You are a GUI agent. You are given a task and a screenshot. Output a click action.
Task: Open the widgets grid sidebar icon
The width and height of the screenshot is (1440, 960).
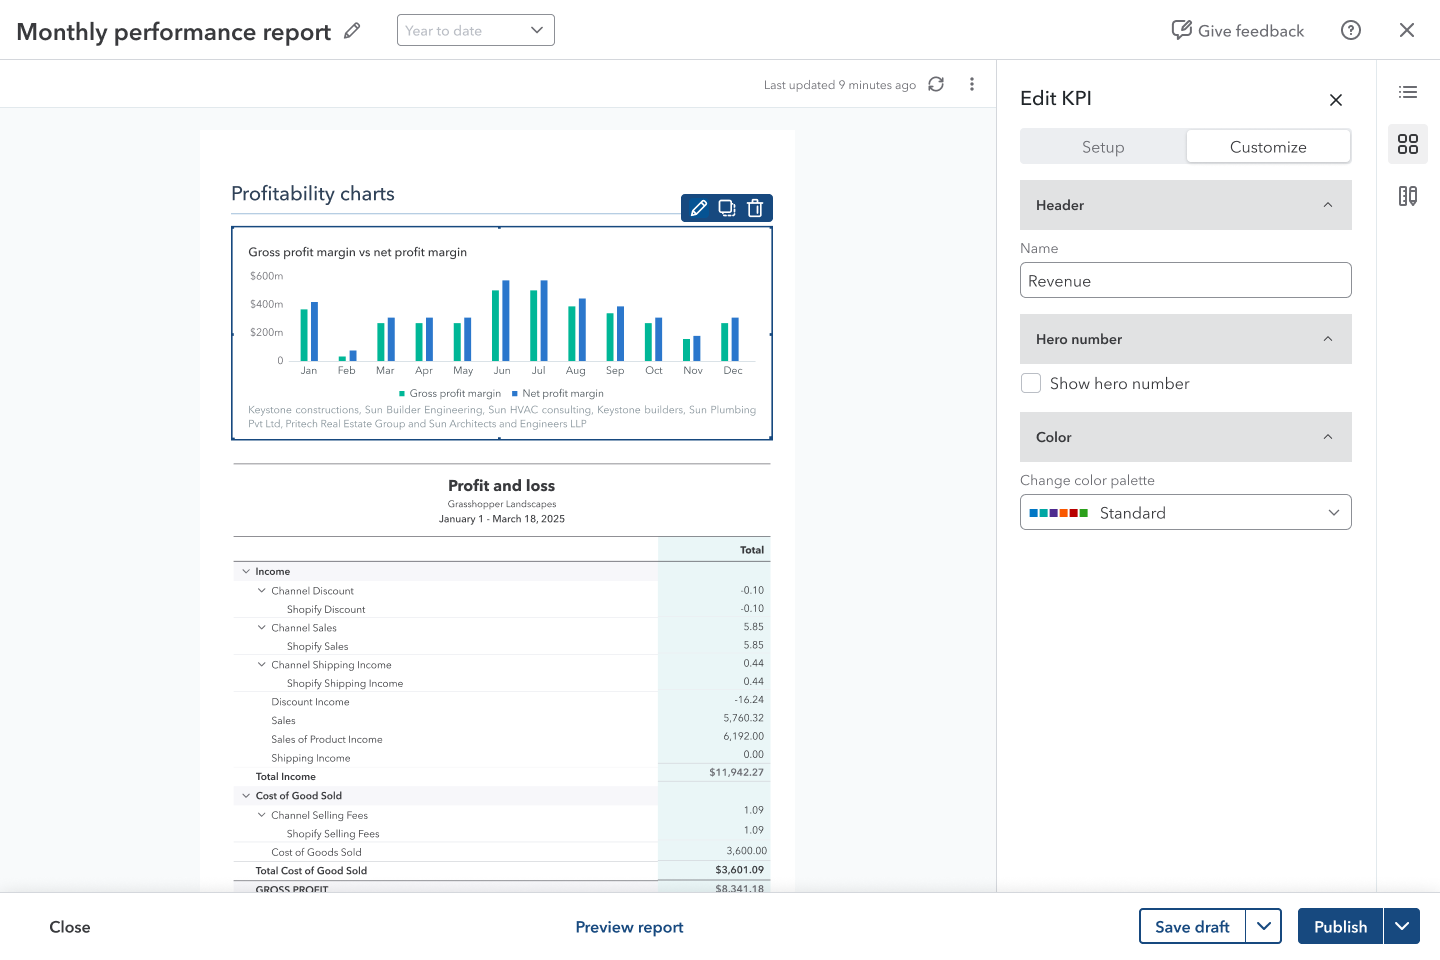(x=1408, y=144)
